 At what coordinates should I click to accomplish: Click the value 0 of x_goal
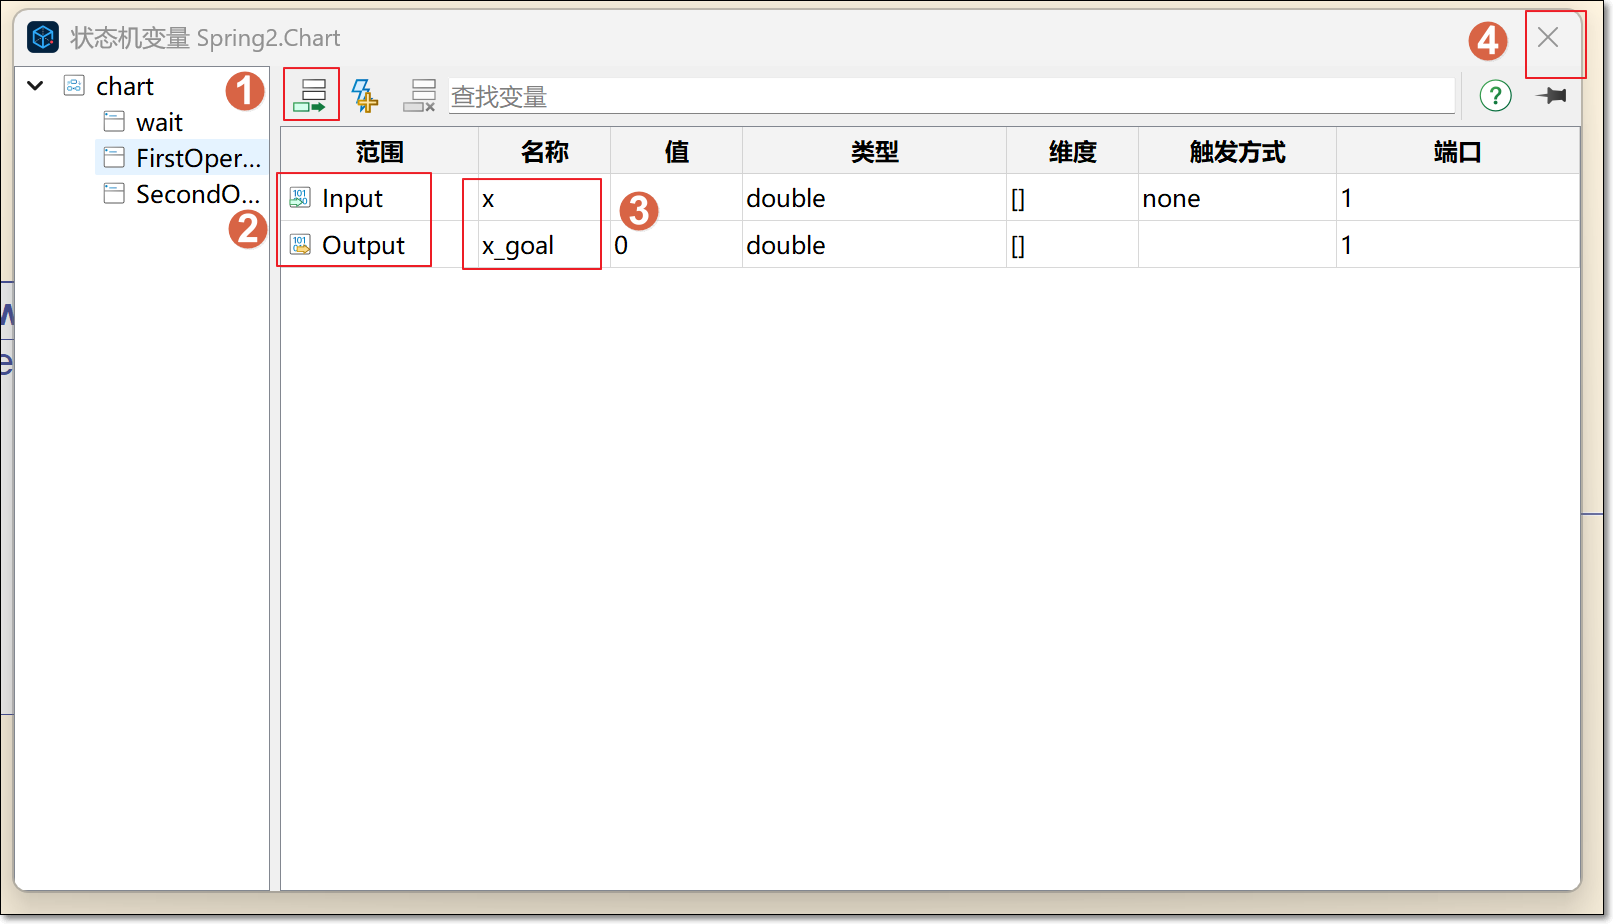[676, 245]
